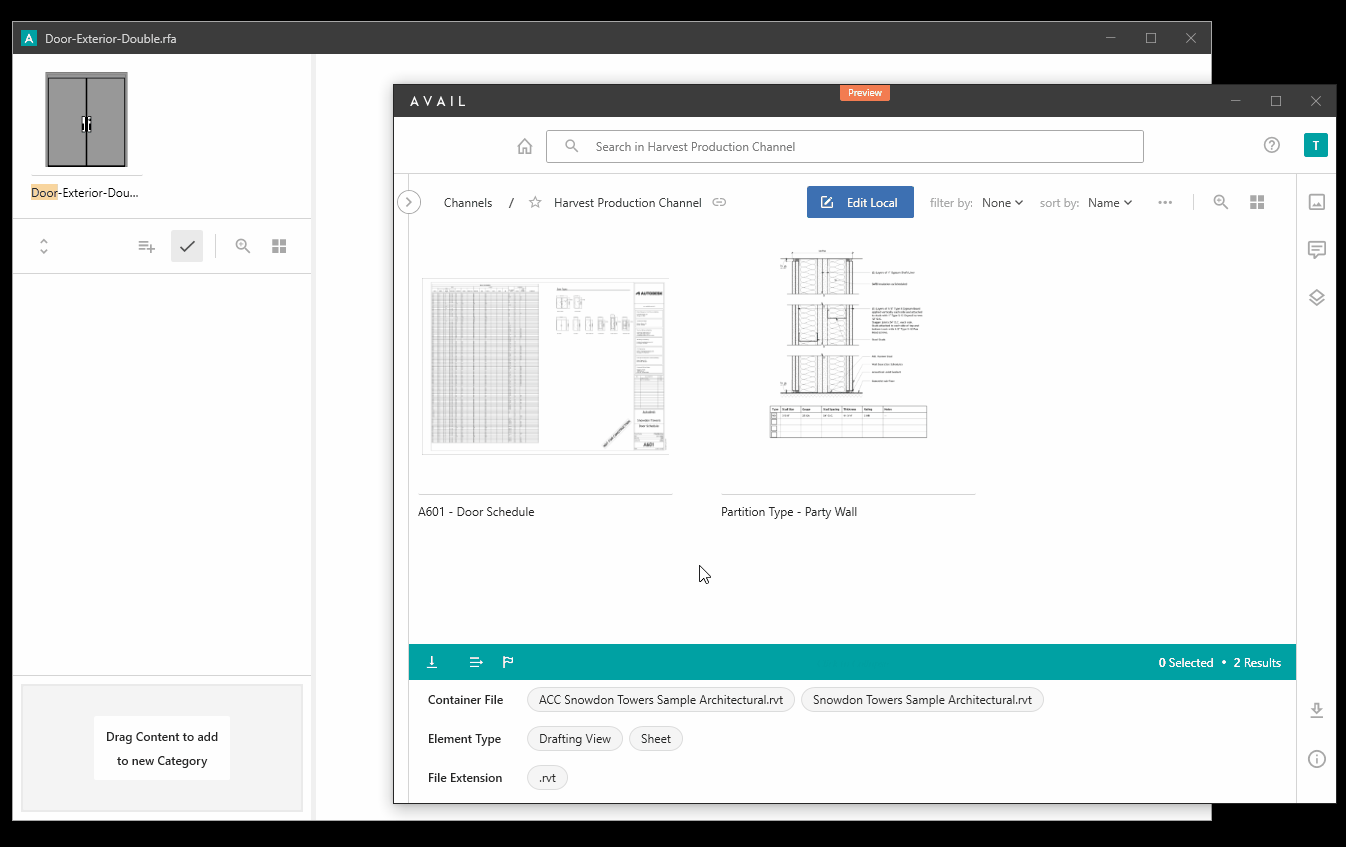Image resolution: width=1346 pixels, height=847 pixels.
Task: Click the magnifier zoom icon above the thumbnails
Action: coord(1220,201)
